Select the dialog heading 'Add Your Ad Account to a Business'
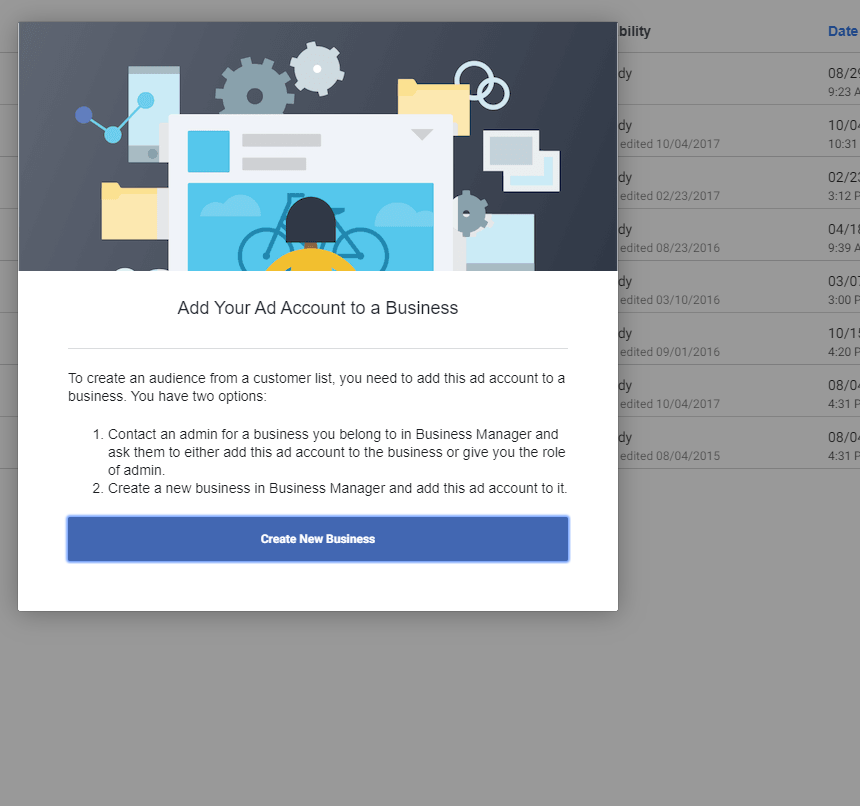The height and width of the screenshot is (806, 860). click(x=318, y=308)
